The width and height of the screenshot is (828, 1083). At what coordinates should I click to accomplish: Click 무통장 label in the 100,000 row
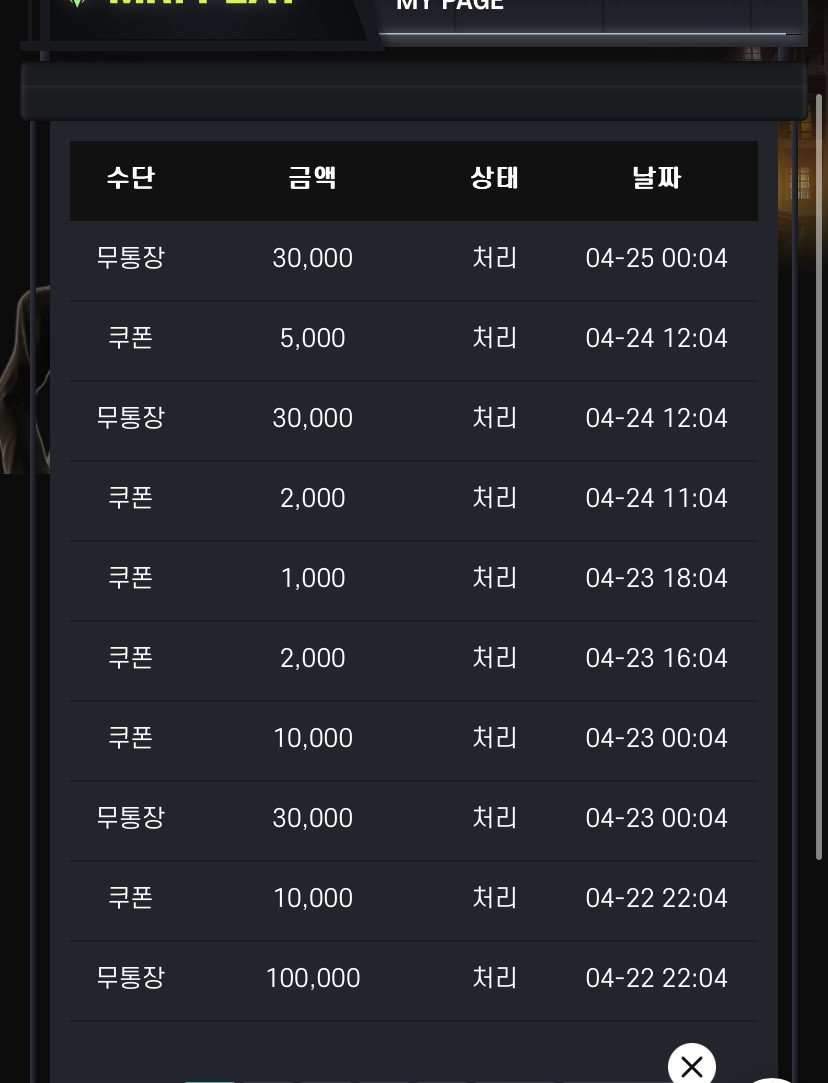pyautogui.click(x=131, y=978)
